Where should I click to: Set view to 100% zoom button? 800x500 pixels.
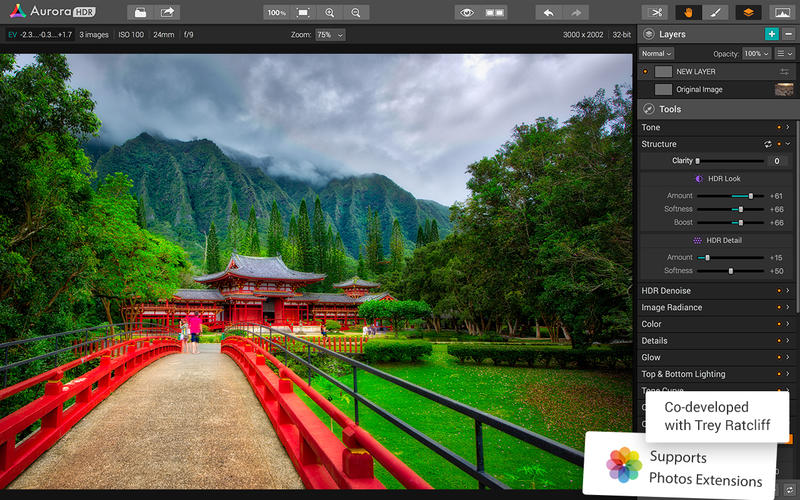[277, 12]
